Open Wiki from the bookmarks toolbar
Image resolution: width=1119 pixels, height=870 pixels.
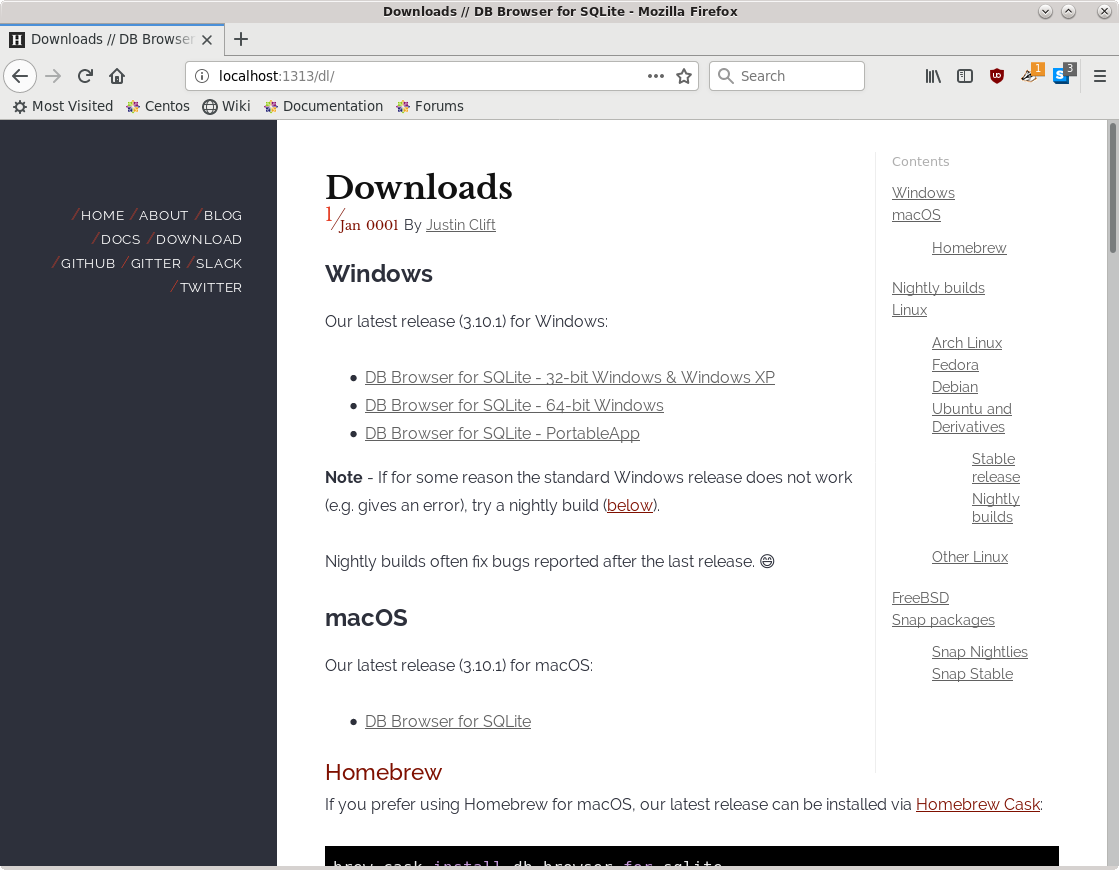click(235, 106)
